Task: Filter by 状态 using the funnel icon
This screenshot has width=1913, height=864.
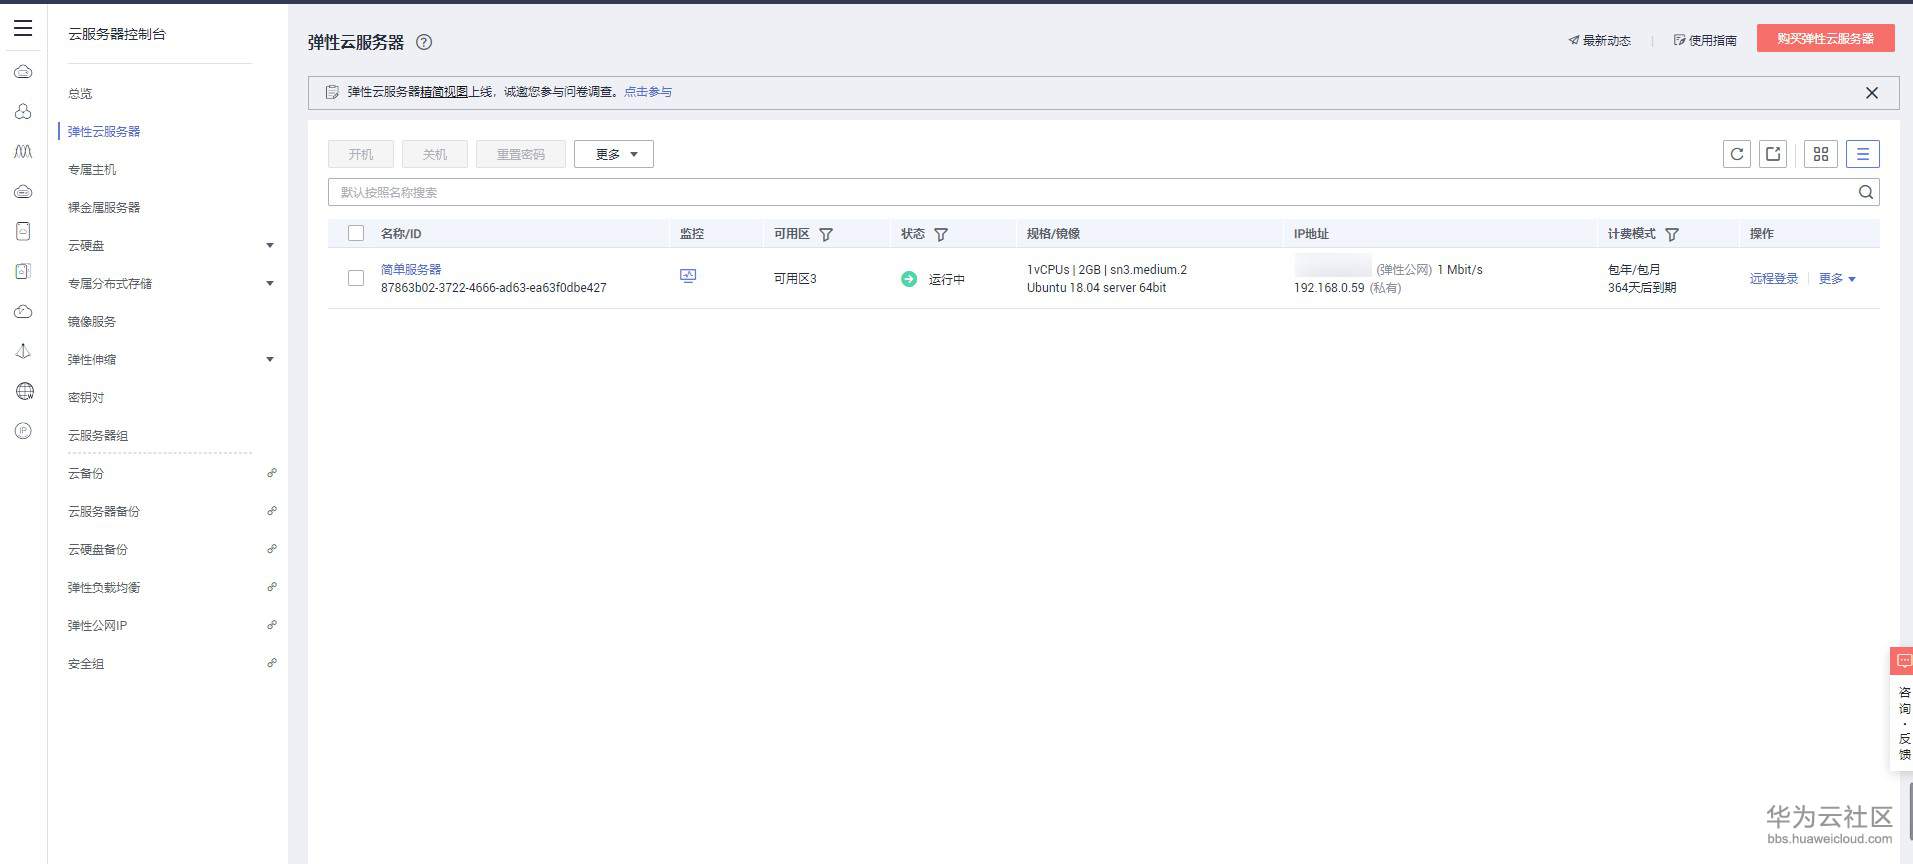Action: (941, 234)
